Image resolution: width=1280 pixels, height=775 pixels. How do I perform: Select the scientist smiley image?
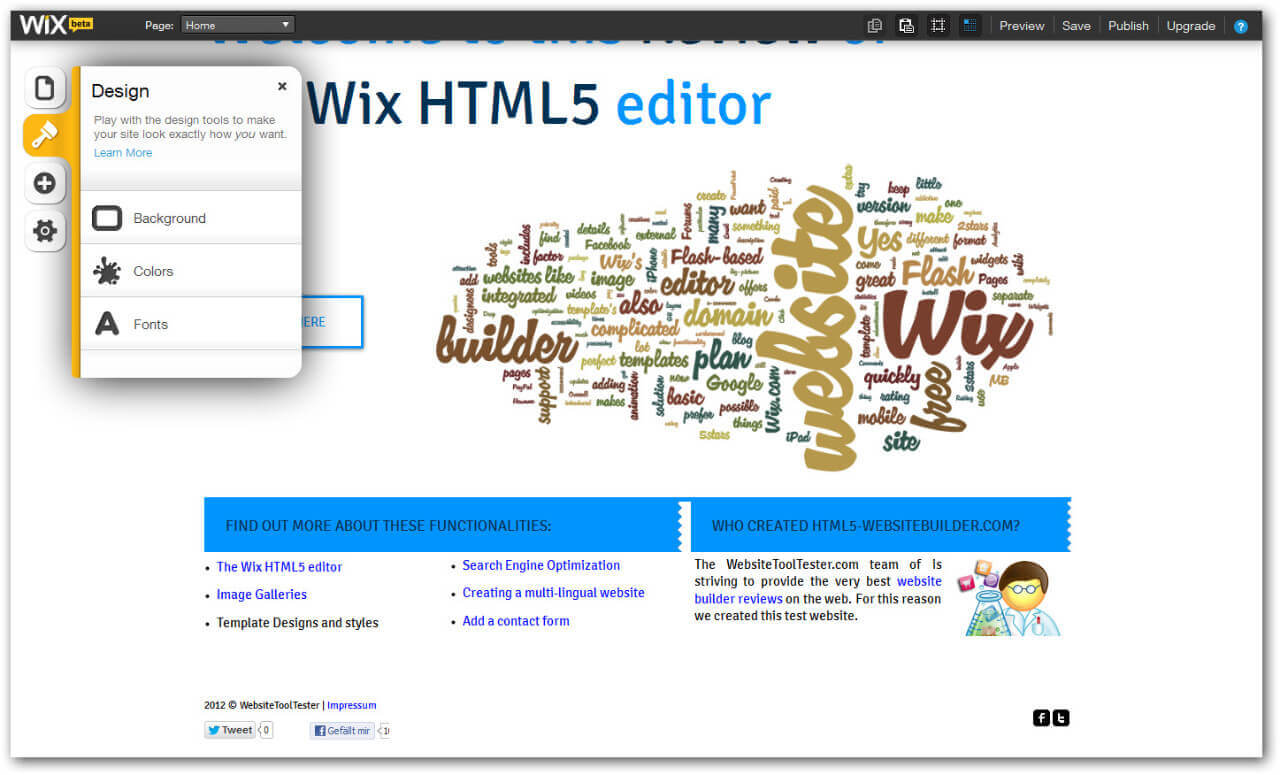tap(1008, 598)
